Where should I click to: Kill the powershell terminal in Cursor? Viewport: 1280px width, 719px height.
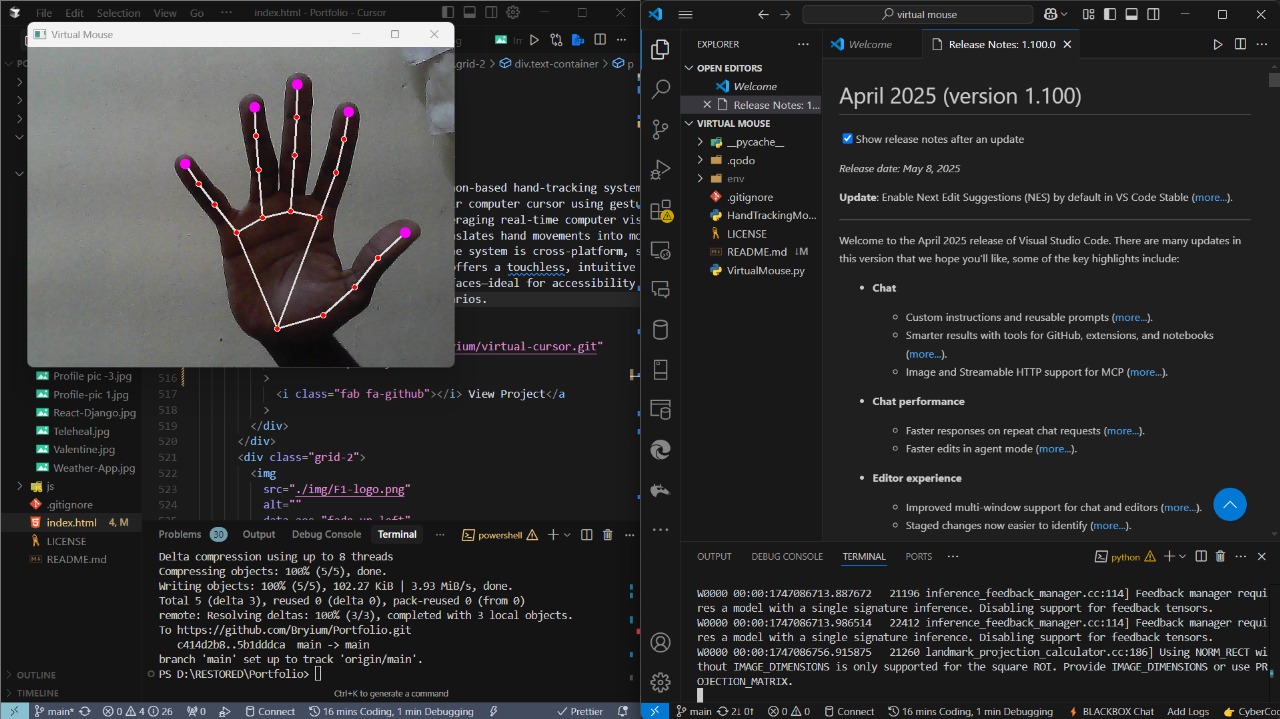(x=607, y=535)
